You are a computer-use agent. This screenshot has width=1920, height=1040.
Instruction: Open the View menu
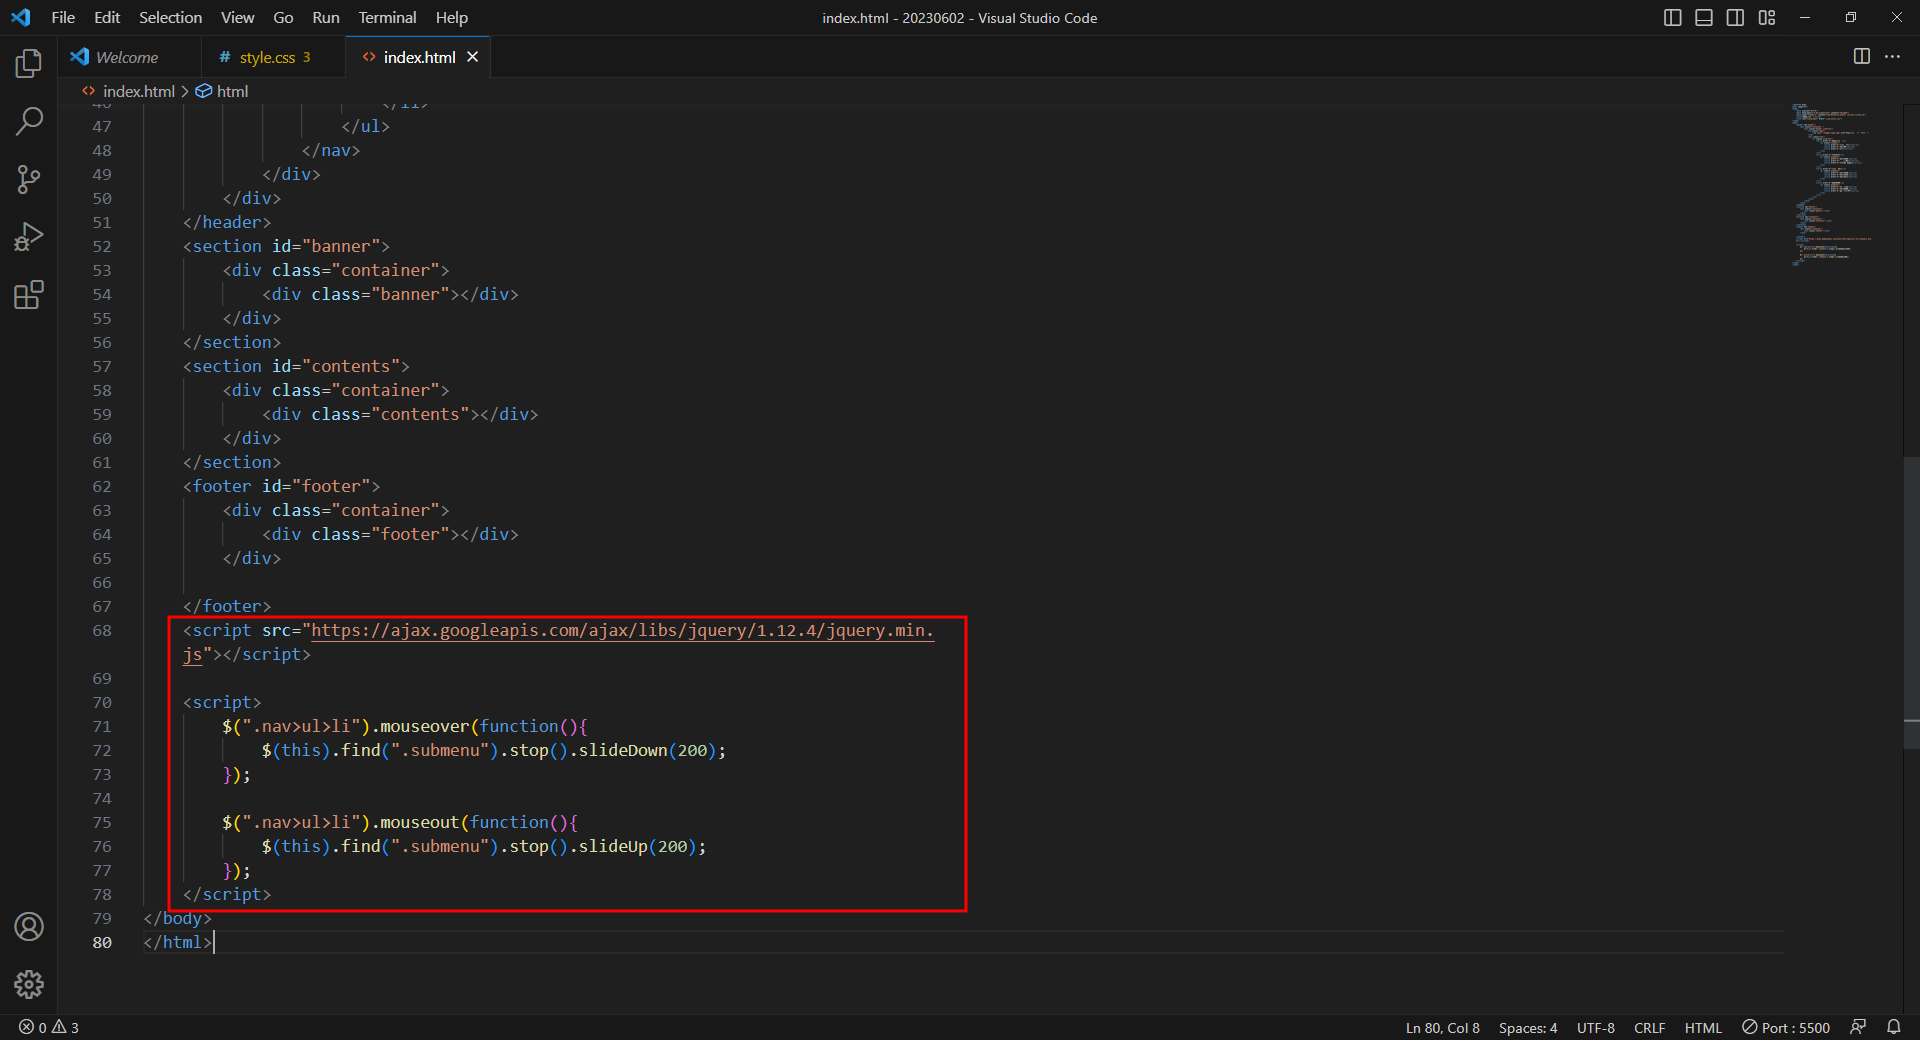pyautogui.click(x=237, y=17)
